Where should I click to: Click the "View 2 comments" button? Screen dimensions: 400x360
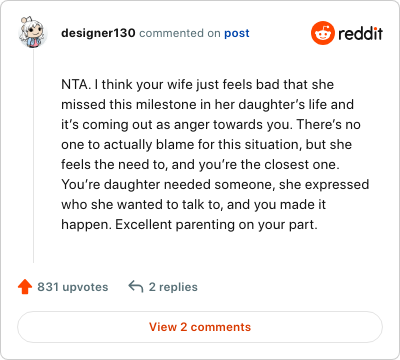click(200, 327)
